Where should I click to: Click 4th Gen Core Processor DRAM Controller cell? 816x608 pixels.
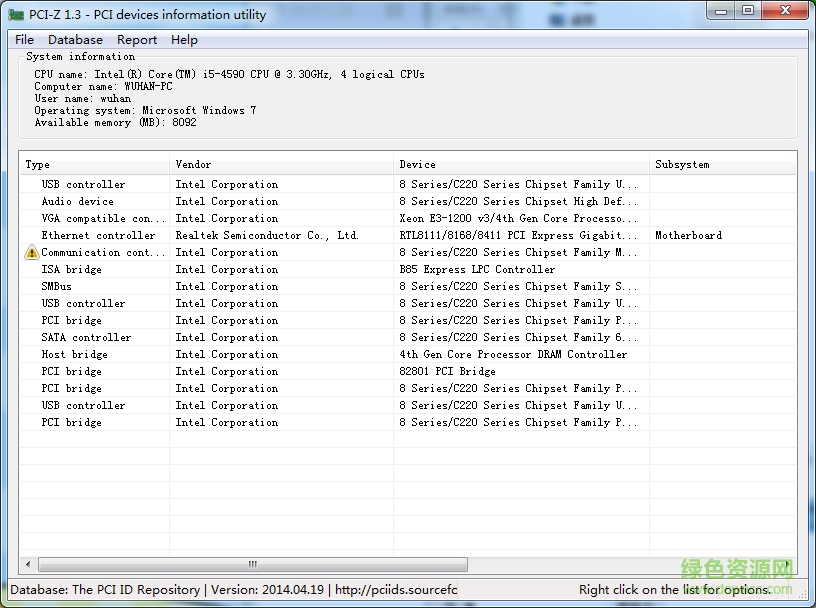click(513, 354)
